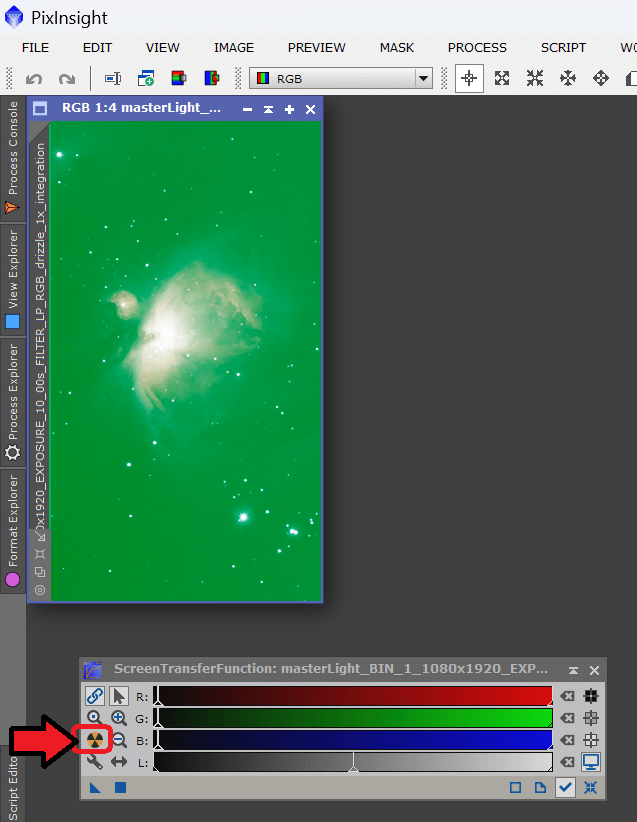Reset the L channel in STF
This screenshot has width=637, height=822.
click(567, 762)
